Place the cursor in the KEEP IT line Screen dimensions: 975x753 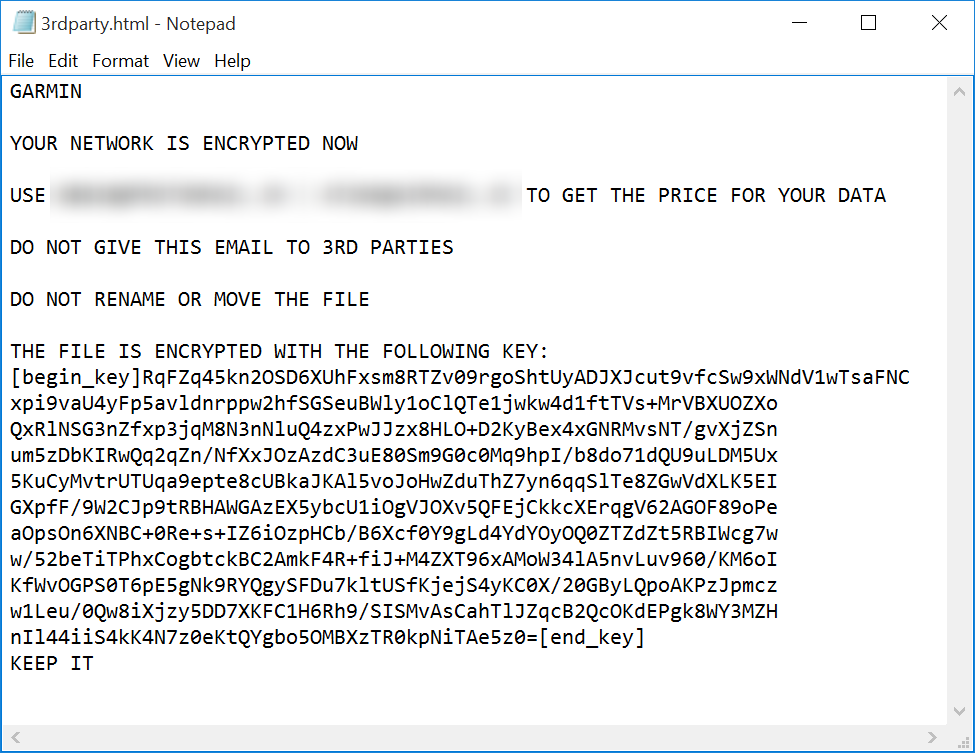point(52,663)
